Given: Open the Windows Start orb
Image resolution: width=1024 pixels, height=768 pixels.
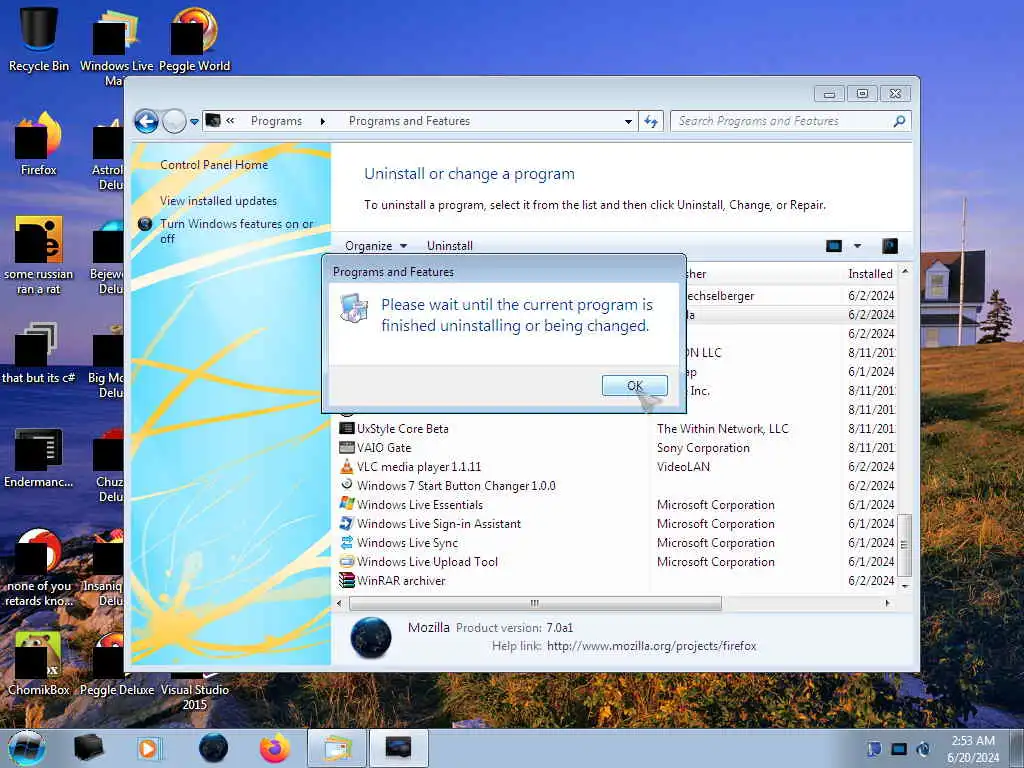Looking at the screenshot, I should [x=26, y=748].
